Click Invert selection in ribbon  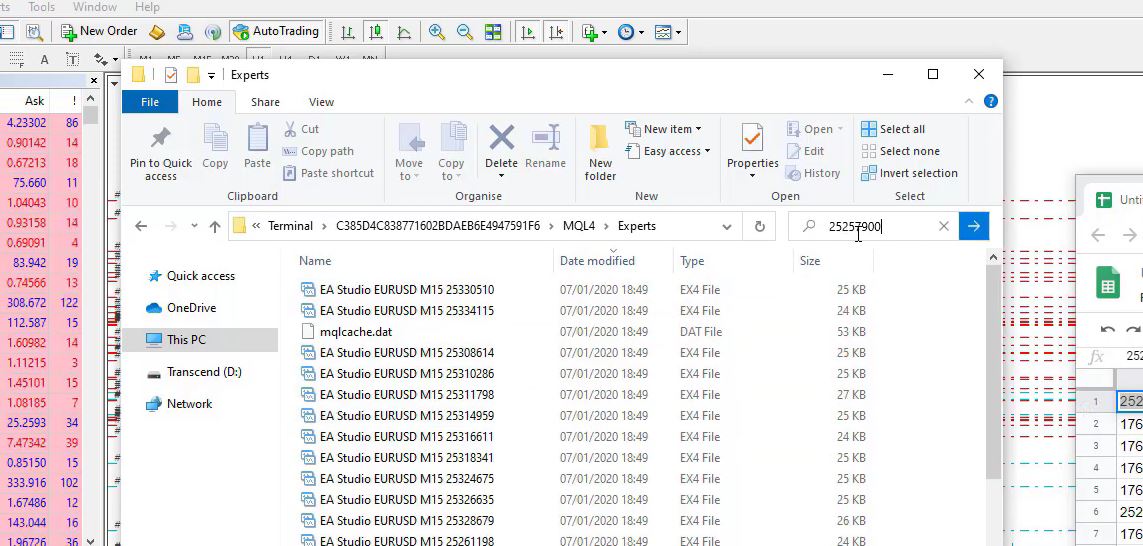tap(910, 173)
